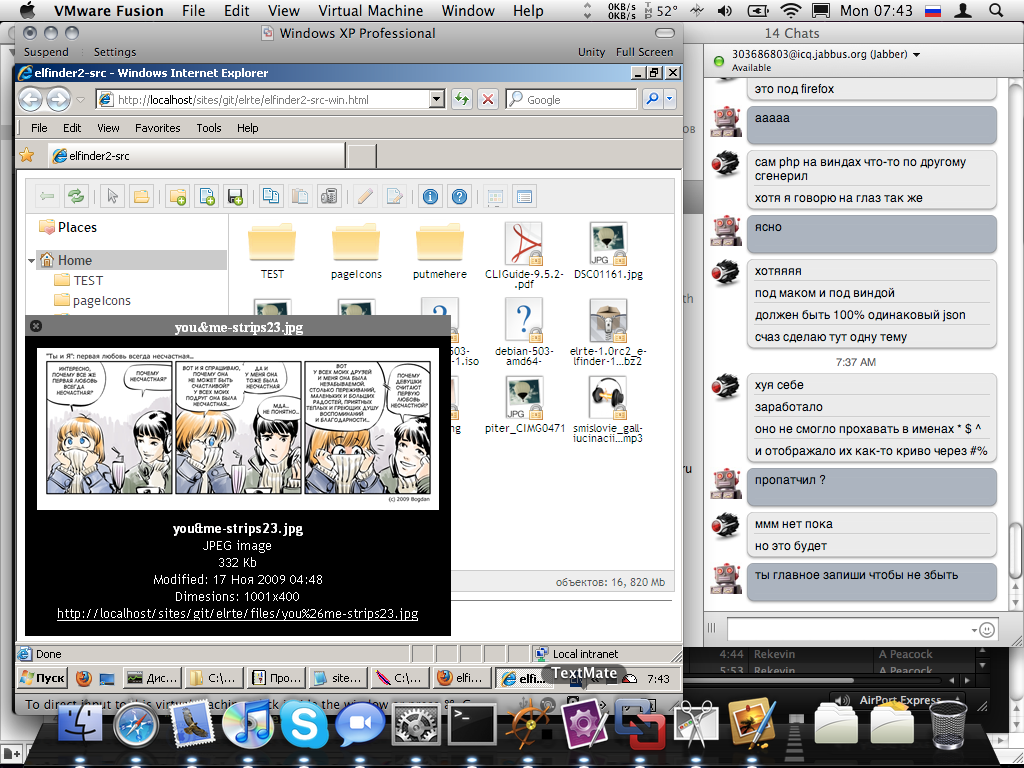Click the edit document icon in elFinder

pos(394,196)
